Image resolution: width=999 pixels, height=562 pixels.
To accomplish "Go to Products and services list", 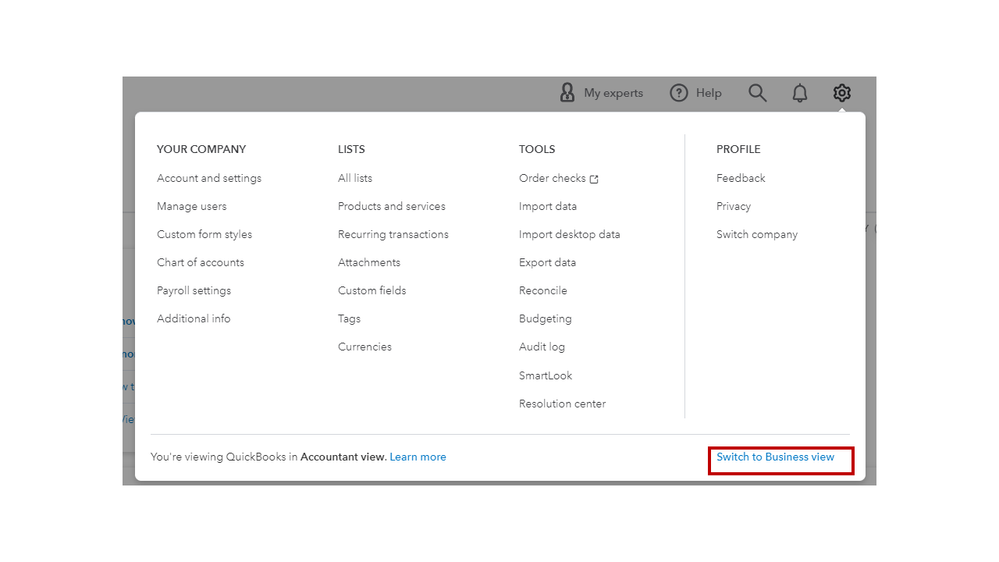I will coord(392,206).
